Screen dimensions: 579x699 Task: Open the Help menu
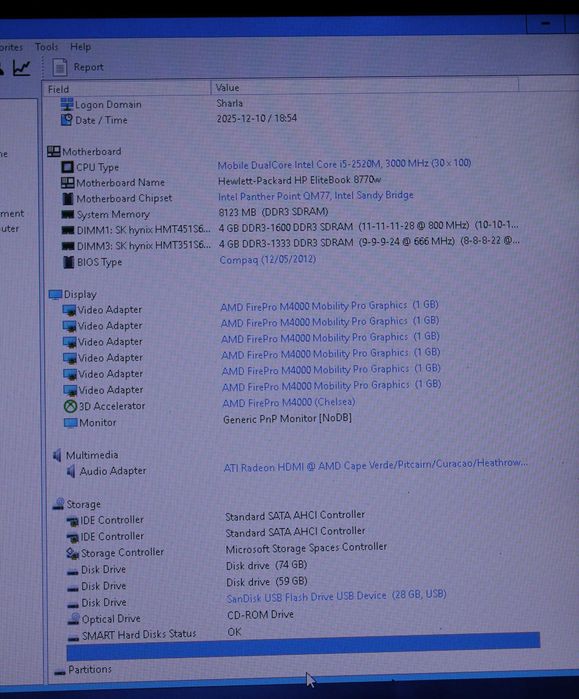click(80, 47)
